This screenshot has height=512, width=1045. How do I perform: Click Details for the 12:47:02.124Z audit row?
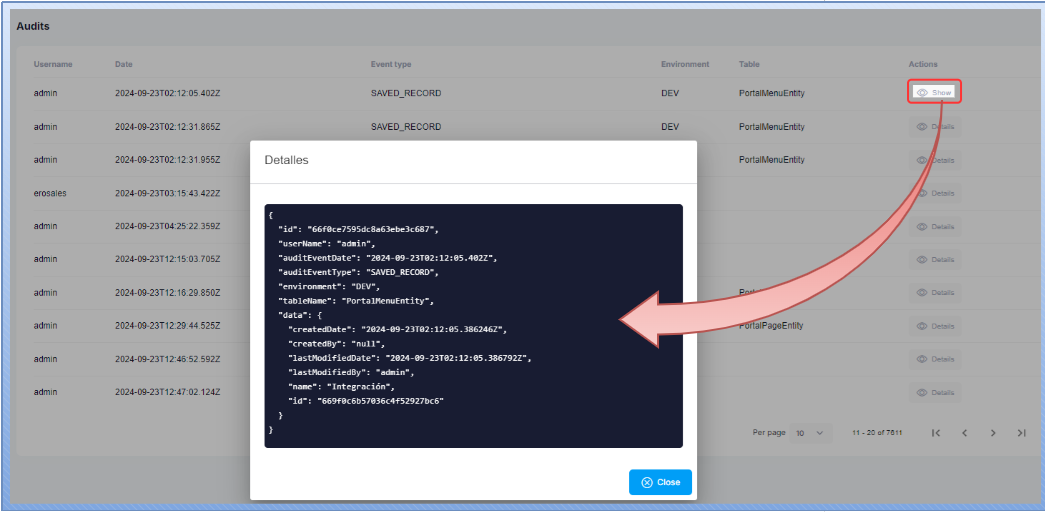point(935,392)
